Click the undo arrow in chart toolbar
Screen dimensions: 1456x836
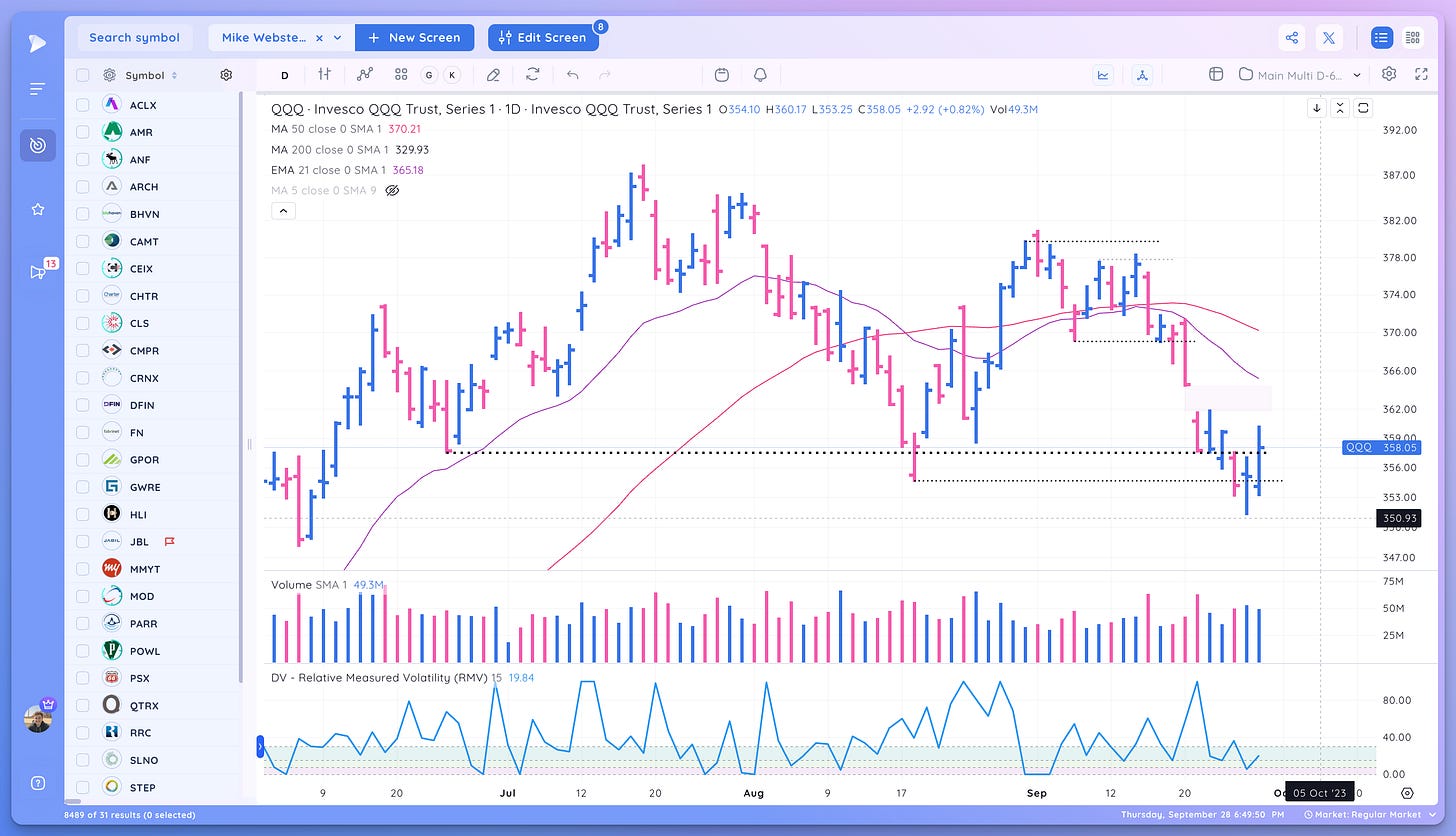point(572,74)
